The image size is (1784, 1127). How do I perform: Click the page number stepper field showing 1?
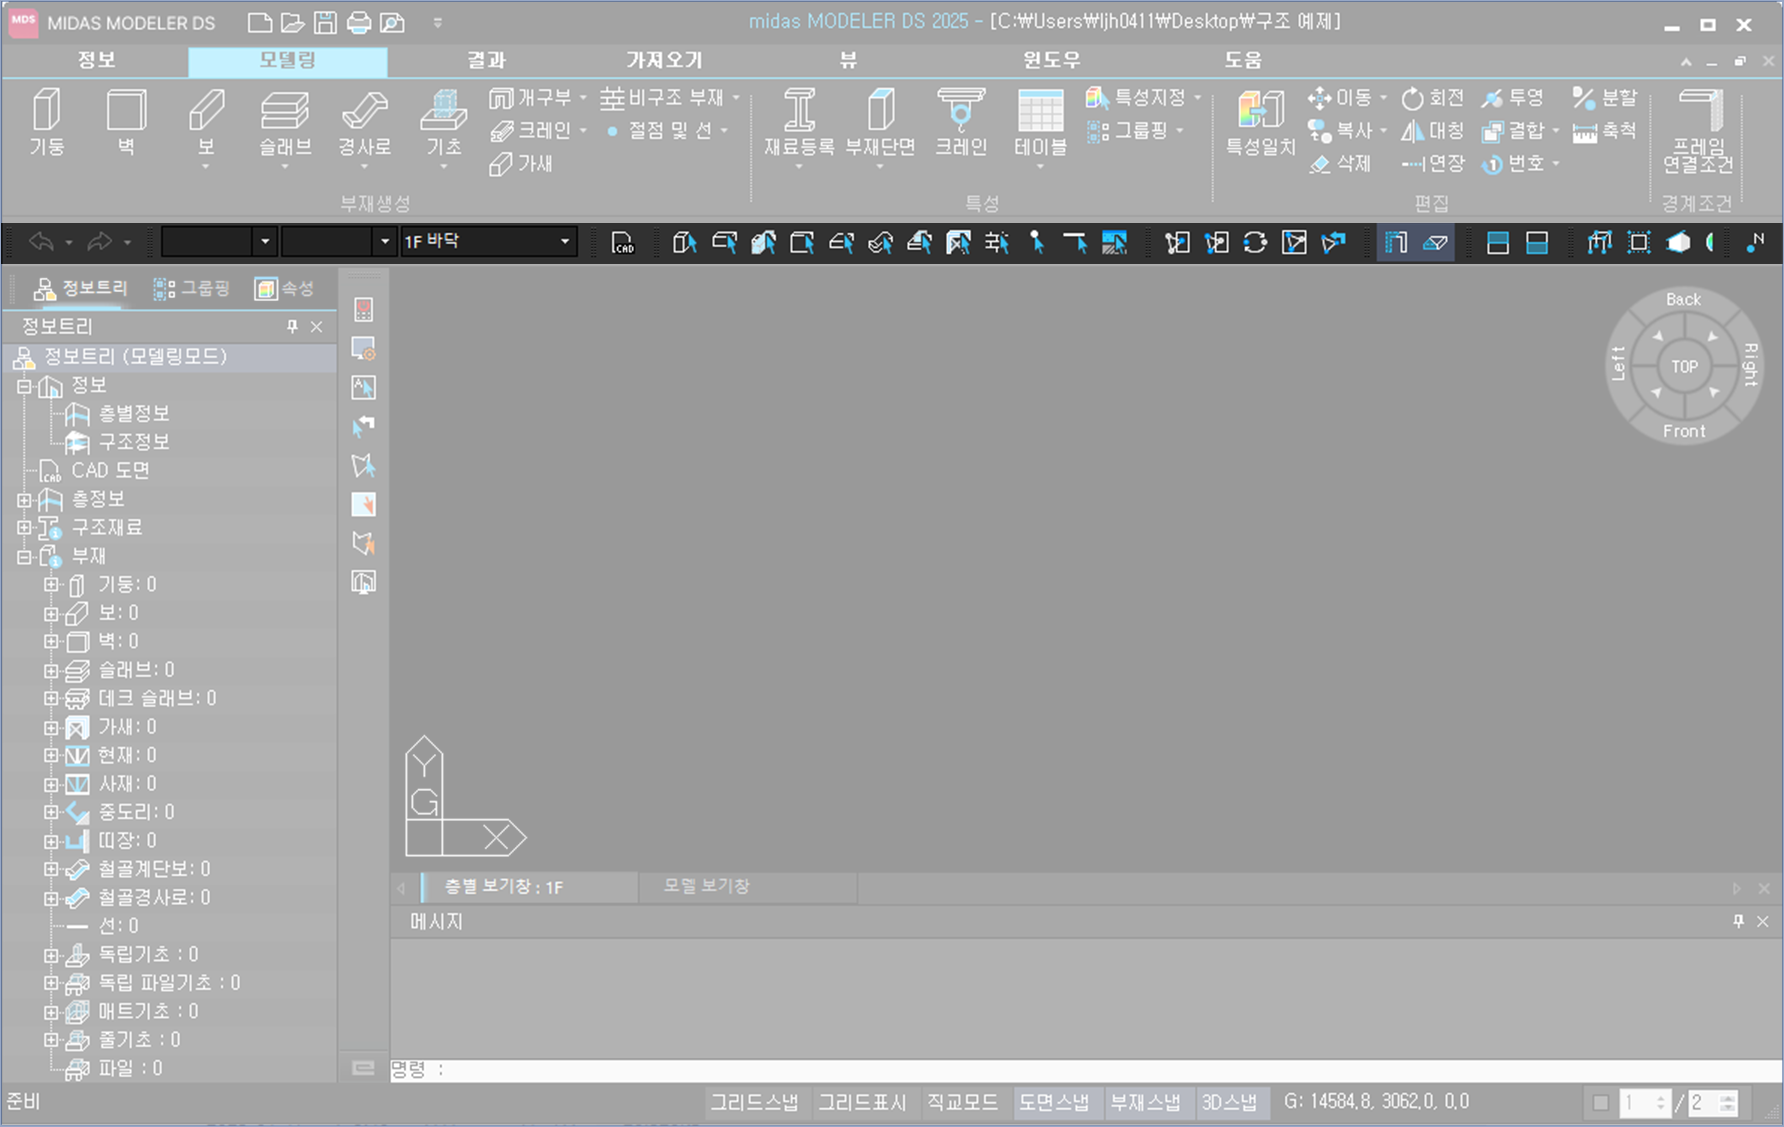coord(1645,1103)
